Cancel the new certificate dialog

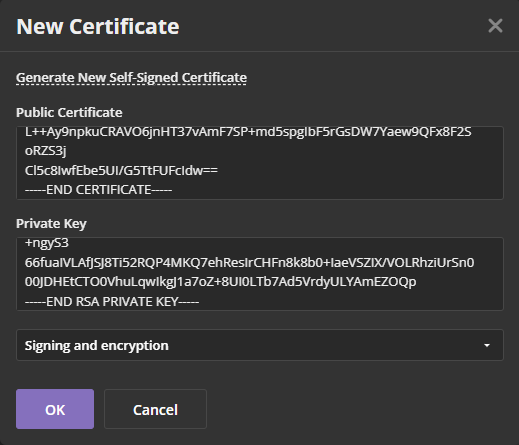click(x=155, y=409)
